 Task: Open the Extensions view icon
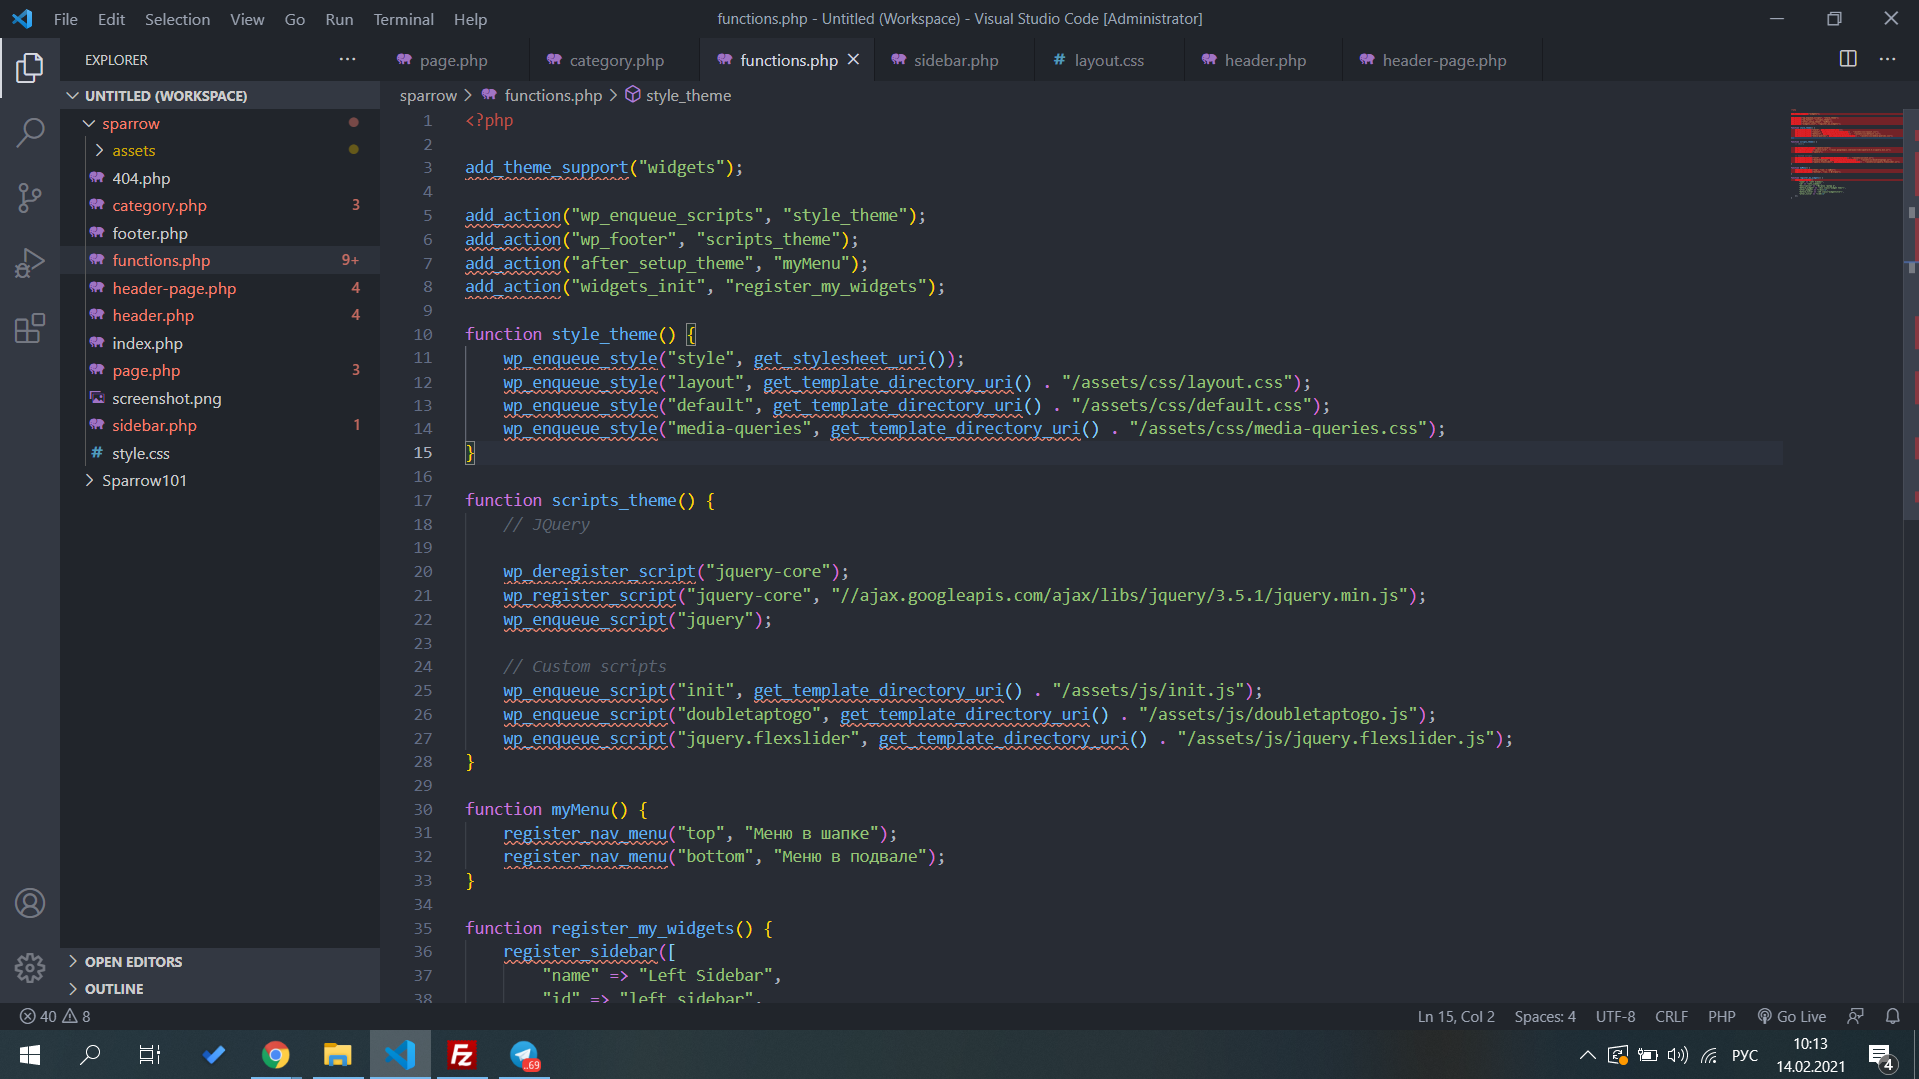click(x=30, y=328)
